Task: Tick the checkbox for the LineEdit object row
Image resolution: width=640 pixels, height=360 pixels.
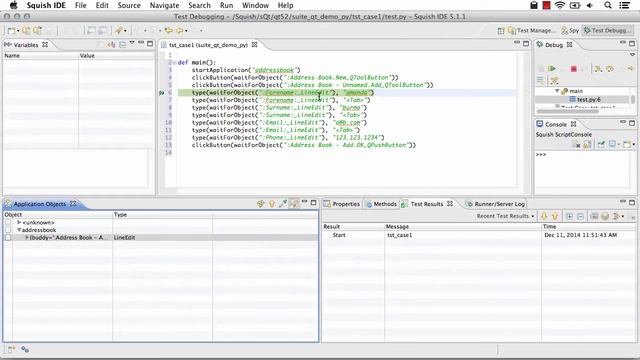Action: pos(8,237)
